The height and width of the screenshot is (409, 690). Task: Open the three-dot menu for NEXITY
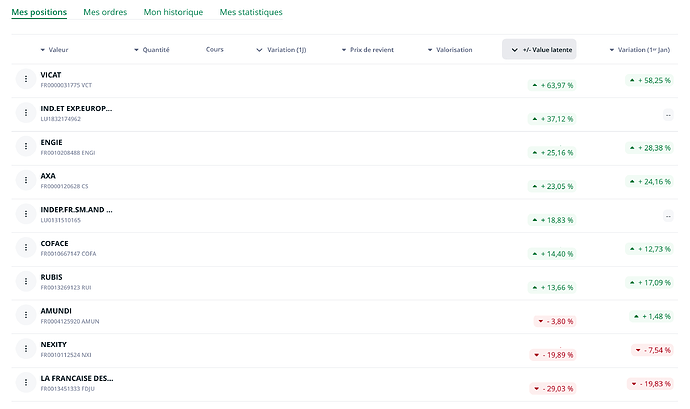(26, 349)
